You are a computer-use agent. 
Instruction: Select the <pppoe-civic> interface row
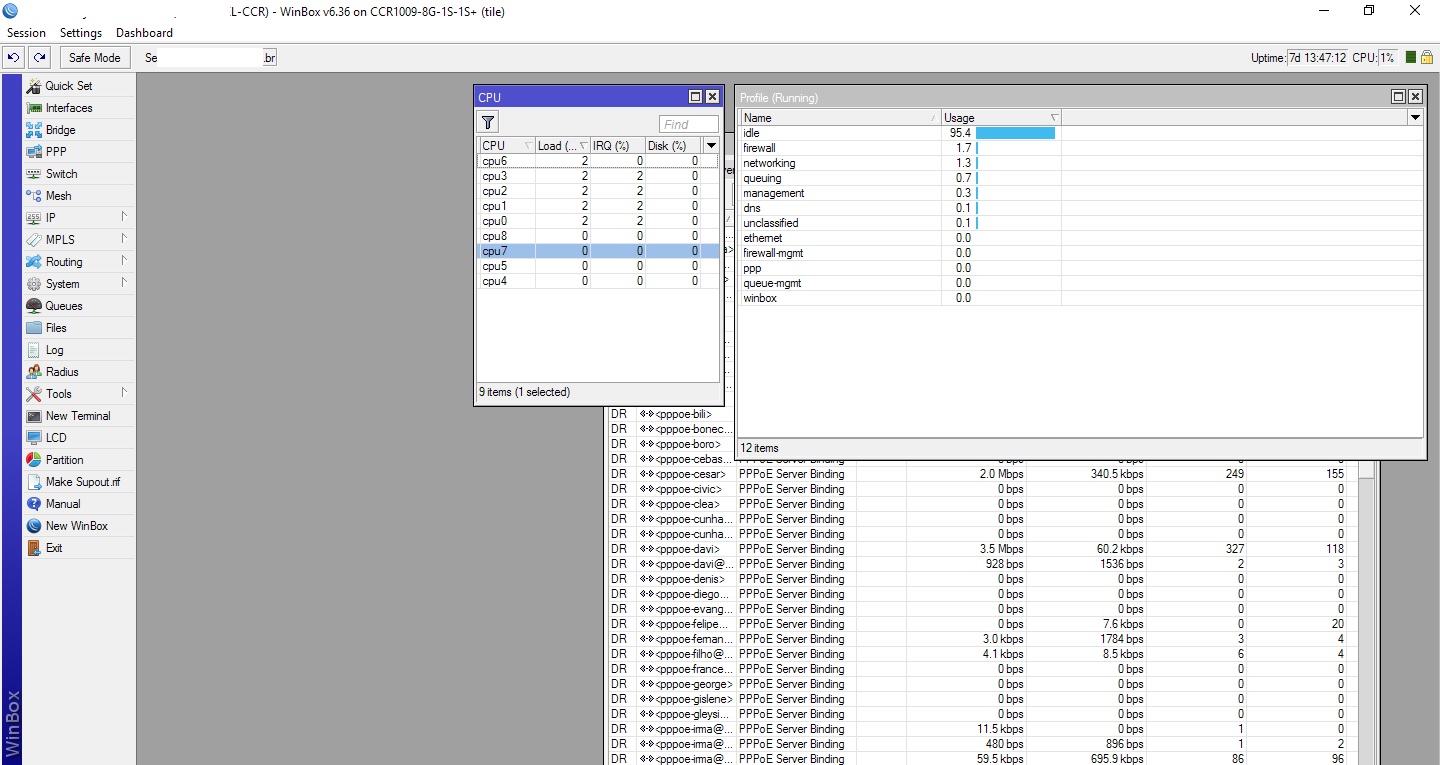982,489
